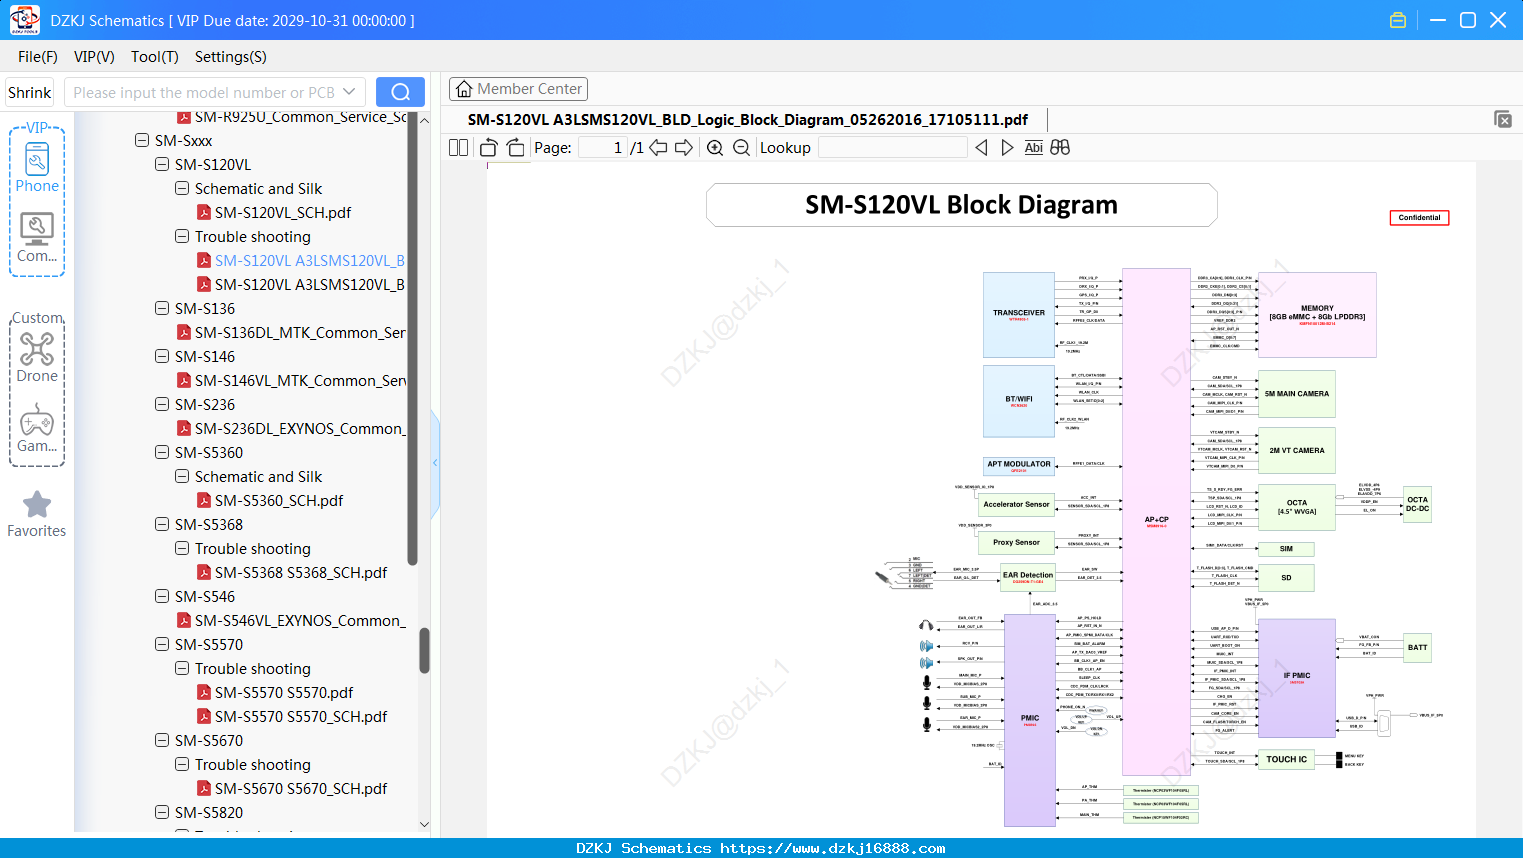This screenshot has height=858, width=1523.
Task: Open the Favorites star
Action: coord(37,515)
